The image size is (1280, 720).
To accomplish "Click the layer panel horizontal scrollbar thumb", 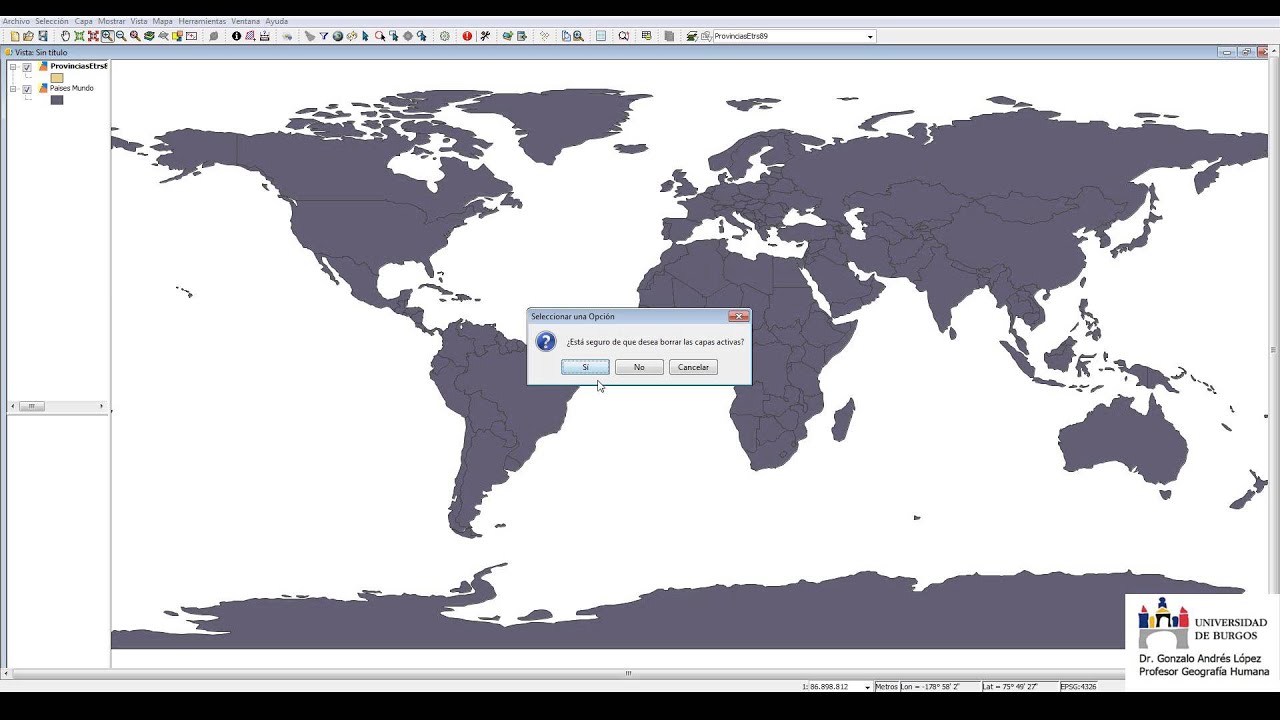I will (x=31, y=406).
